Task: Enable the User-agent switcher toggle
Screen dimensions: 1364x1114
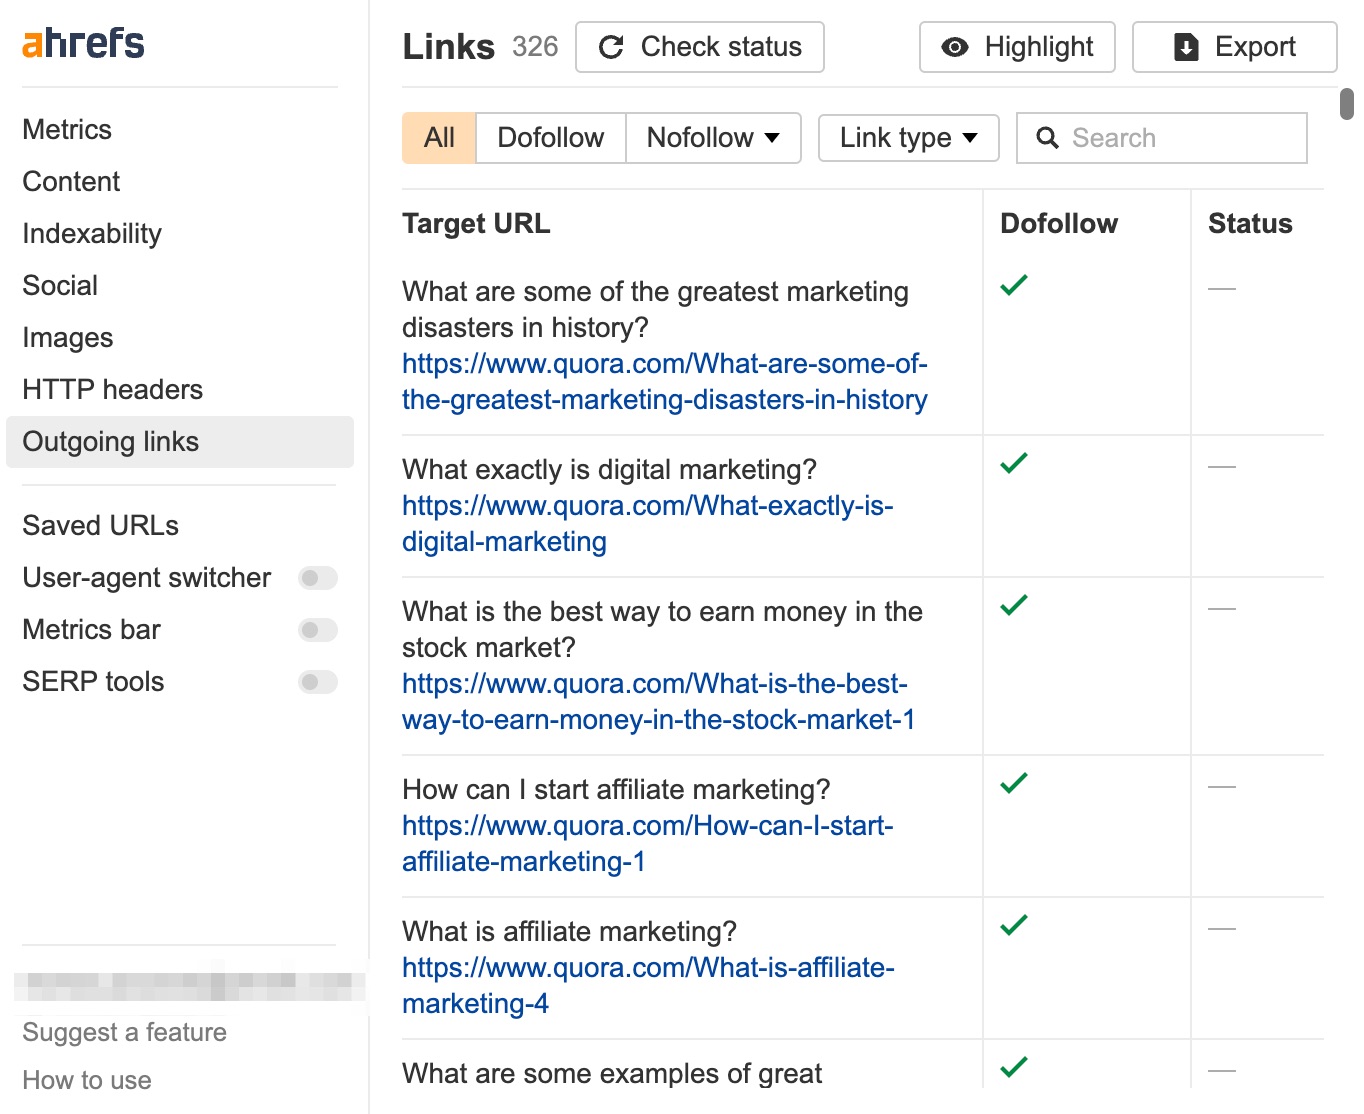Action: click(x=317, y=578)
